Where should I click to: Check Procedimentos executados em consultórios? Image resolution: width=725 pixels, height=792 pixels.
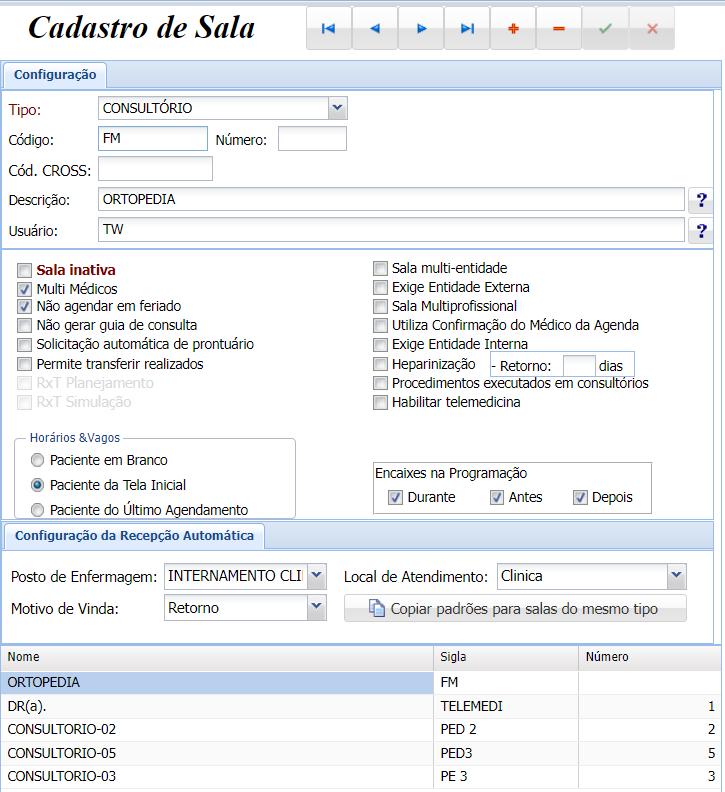pos(380,383)
